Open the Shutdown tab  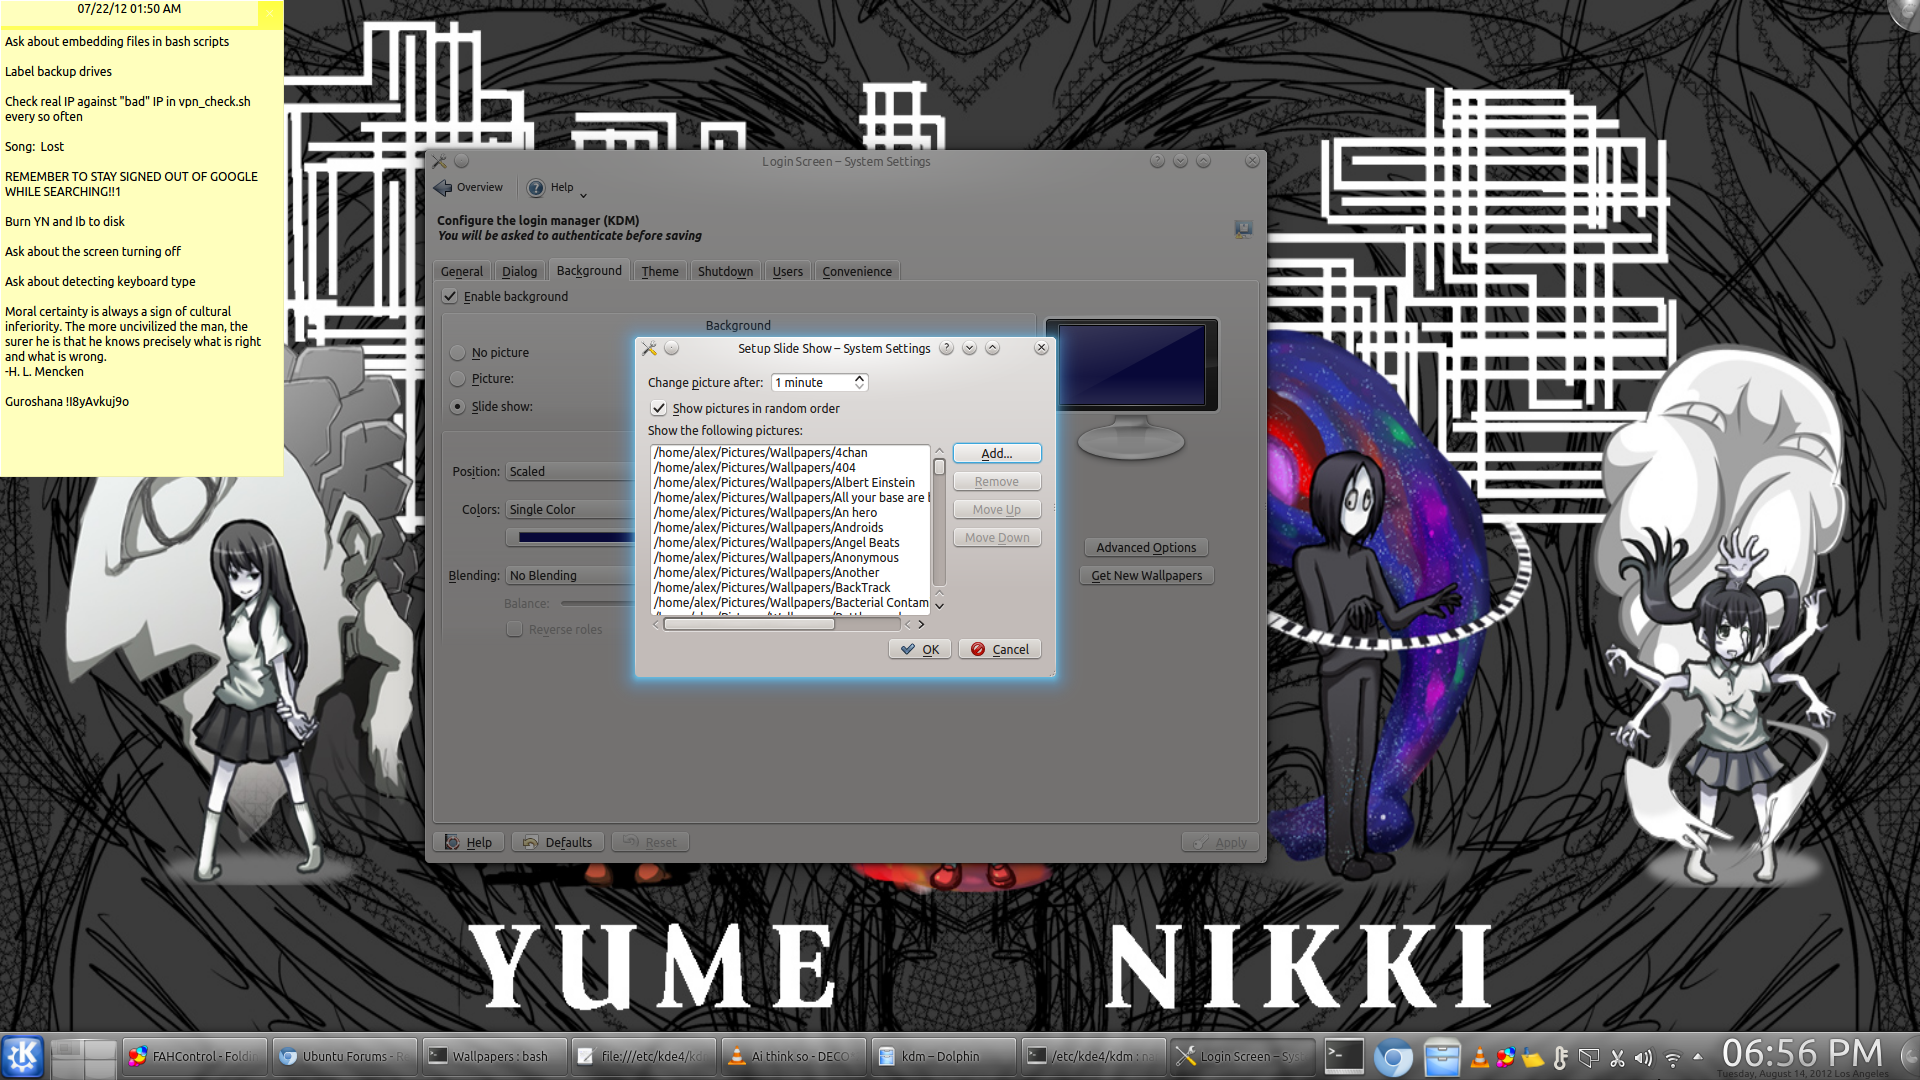pyautogui.click(x=725, y=271)
